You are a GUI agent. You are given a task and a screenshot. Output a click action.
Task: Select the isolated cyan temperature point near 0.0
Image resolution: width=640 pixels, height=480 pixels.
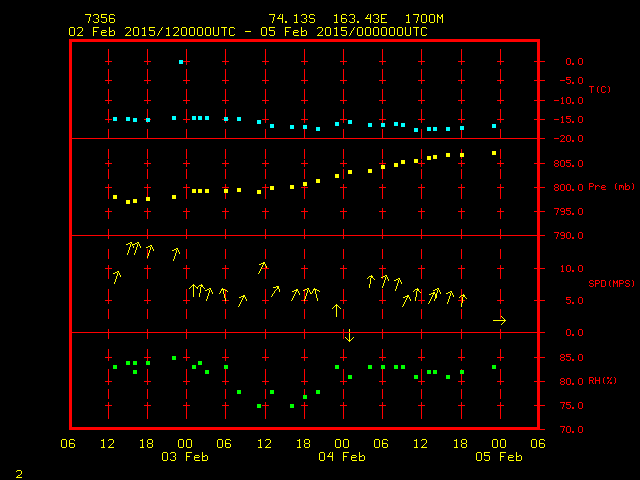click(x=181, y=62)
